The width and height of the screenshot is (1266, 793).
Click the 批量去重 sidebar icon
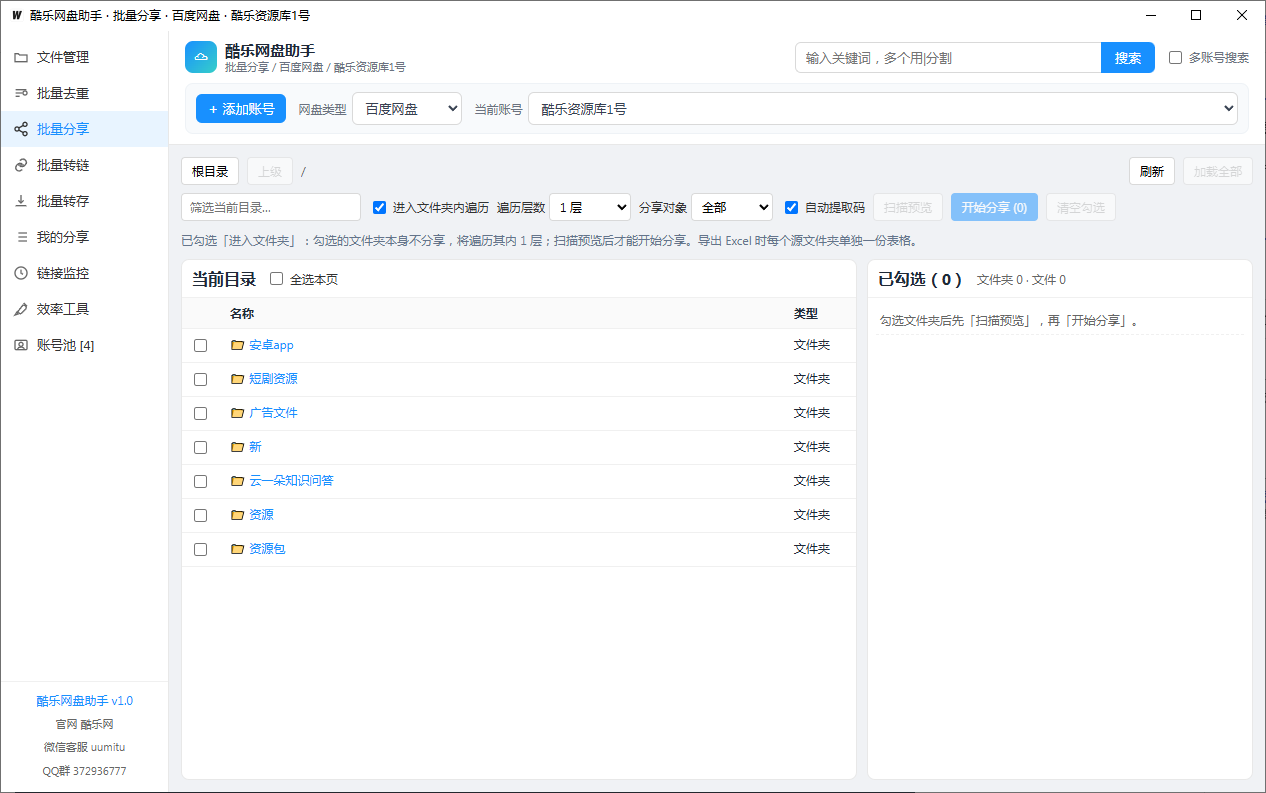tap(21, 94)
